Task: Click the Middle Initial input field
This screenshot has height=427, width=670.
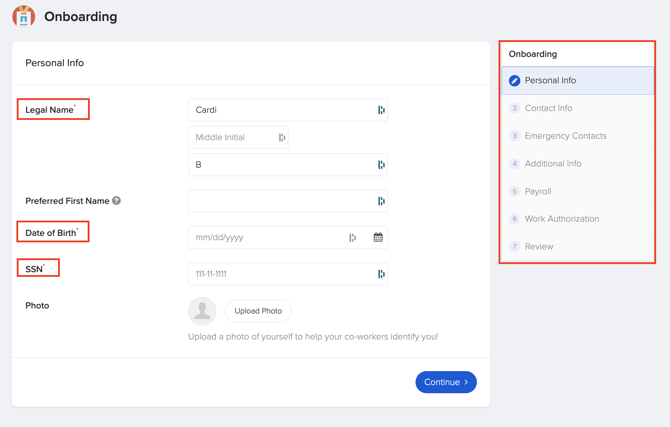Action: coord(238,138)
